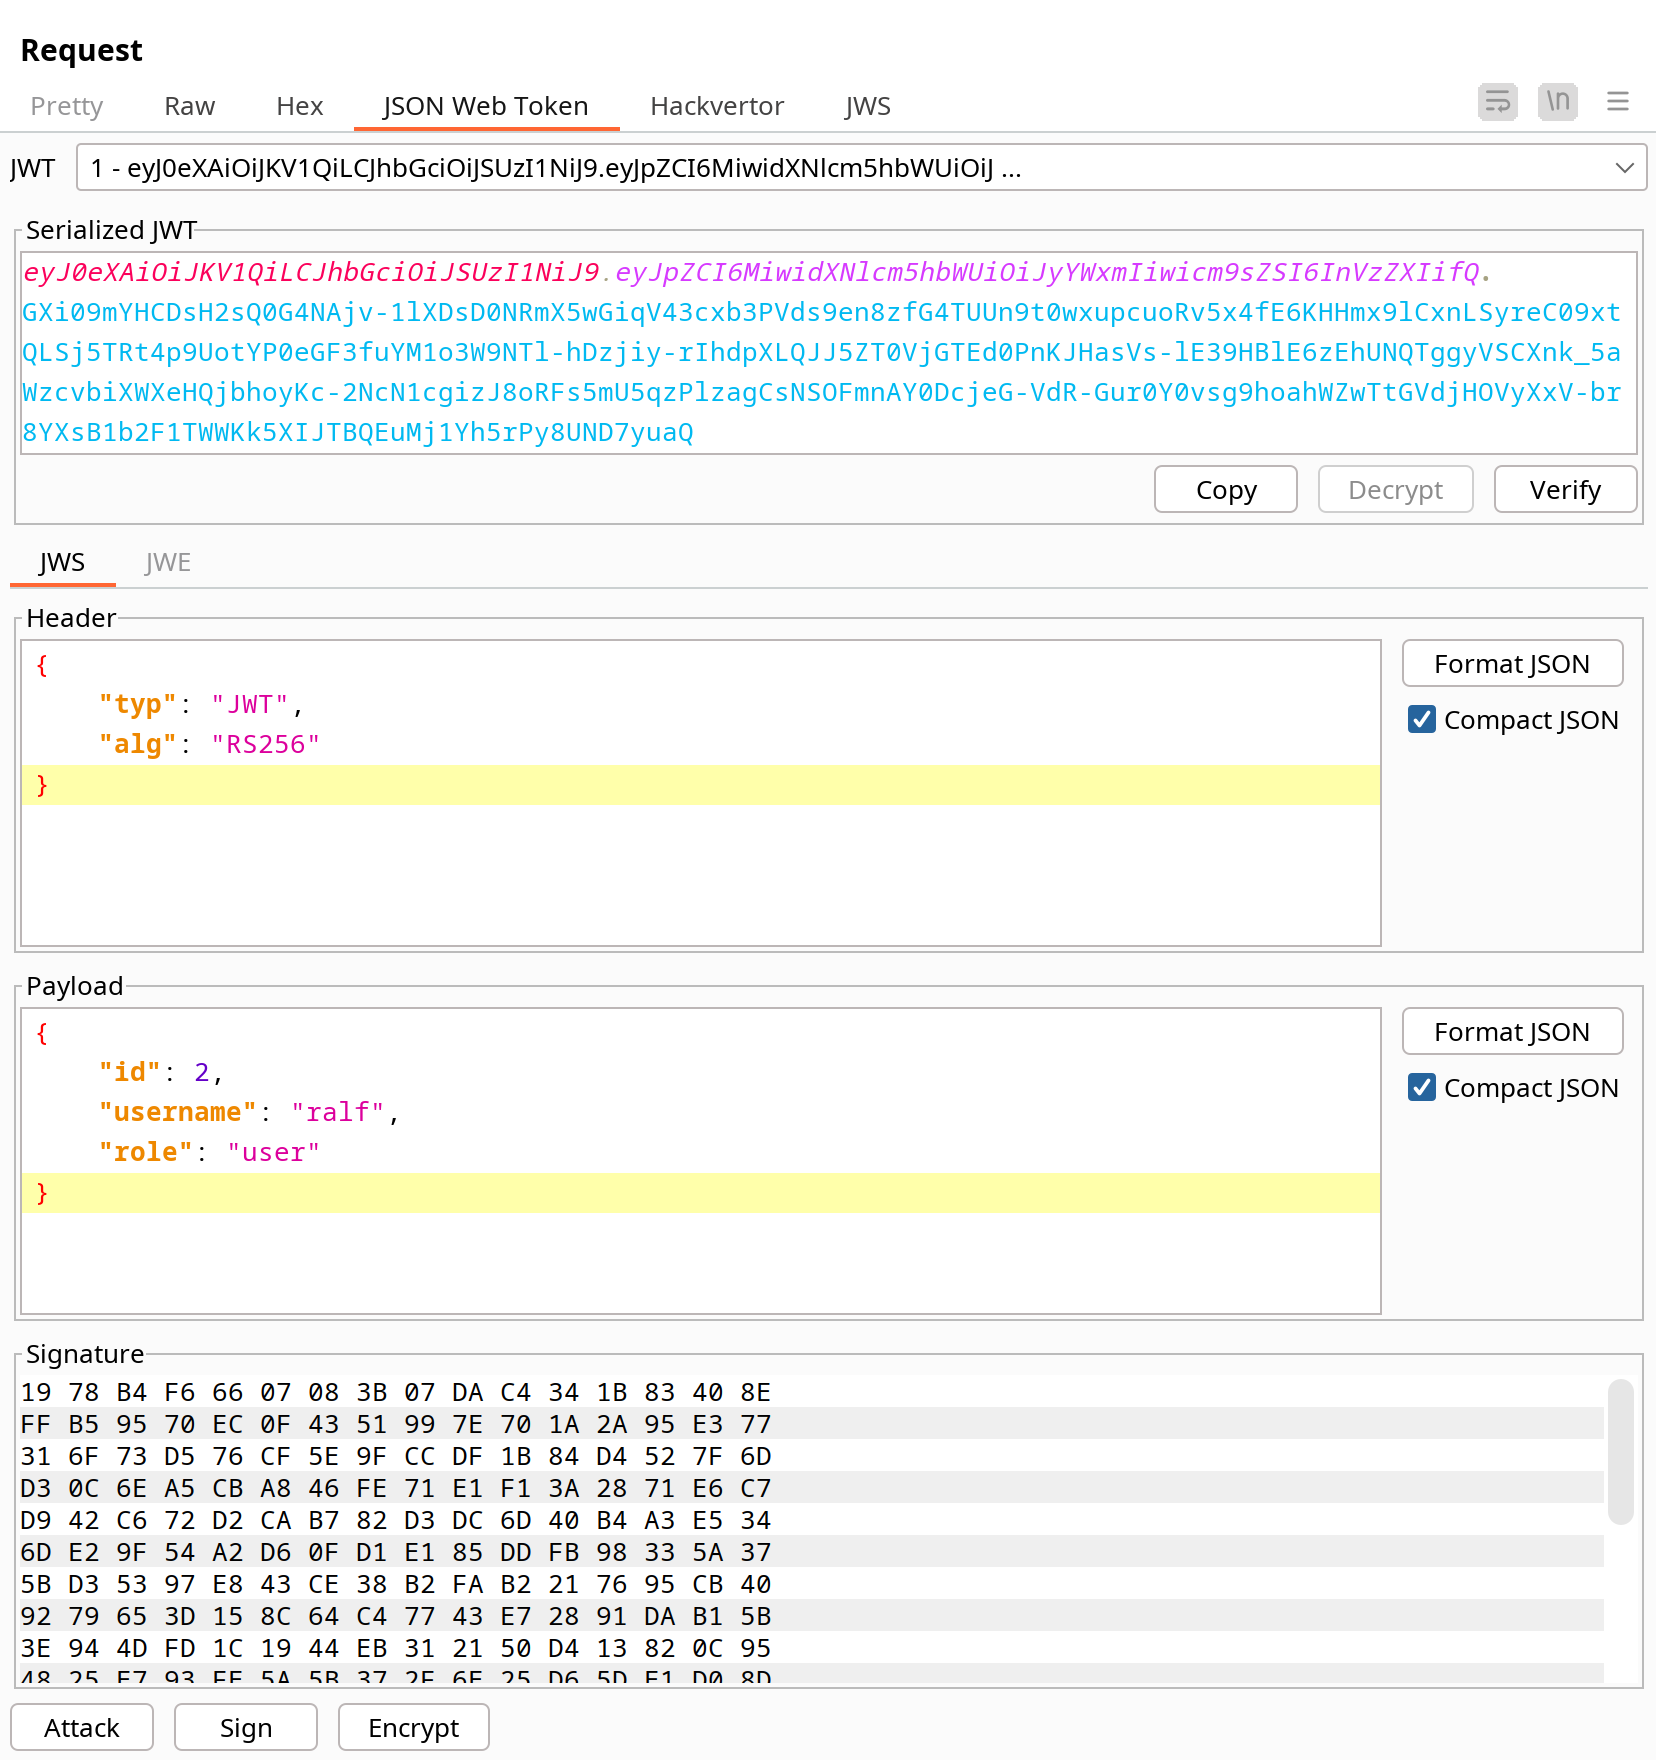Verify the serialized JWT
The width and height of the screenshot is (1656, 1760).
click(x=1565, y=490)
